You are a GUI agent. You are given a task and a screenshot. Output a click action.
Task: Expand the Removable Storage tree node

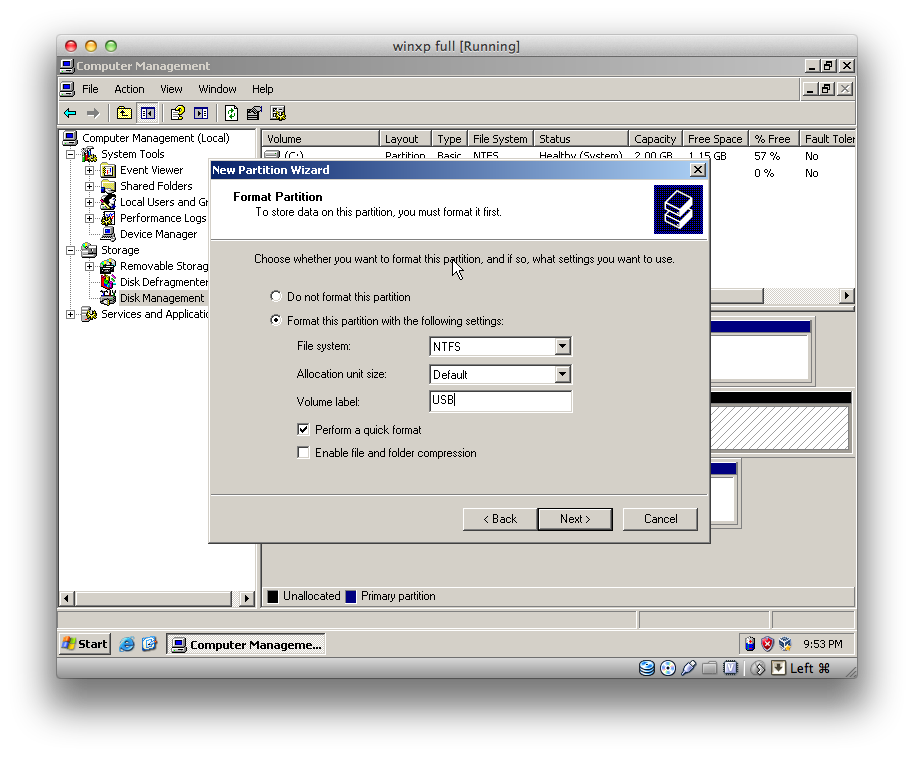click(89, 266)
